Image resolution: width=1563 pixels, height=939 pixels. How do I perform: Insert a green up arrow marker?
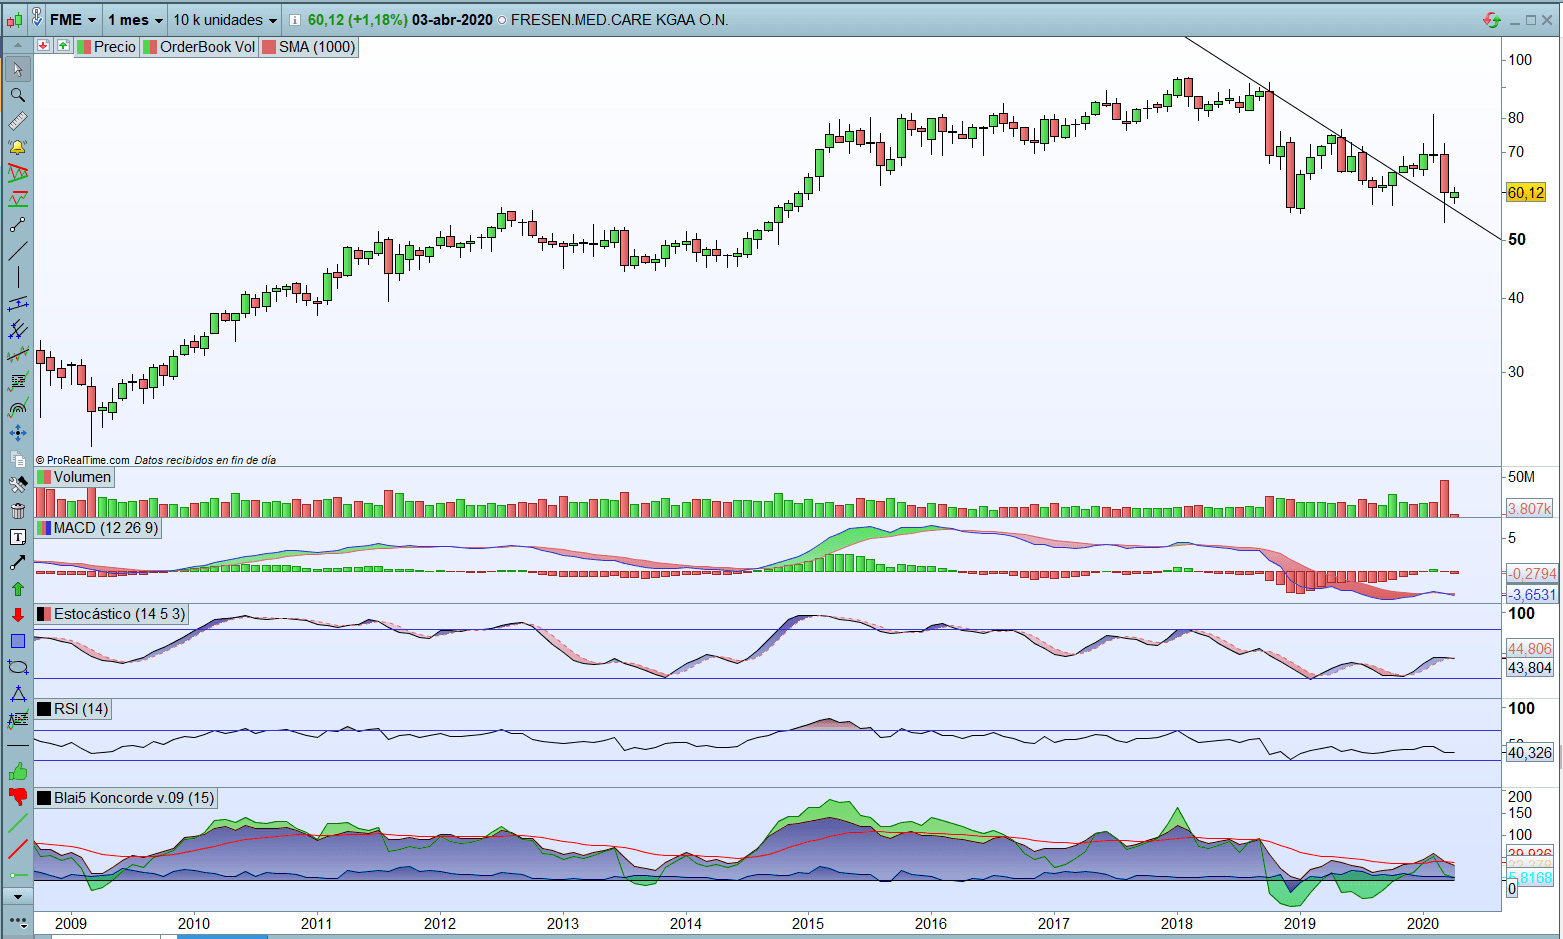coord(17,589)
